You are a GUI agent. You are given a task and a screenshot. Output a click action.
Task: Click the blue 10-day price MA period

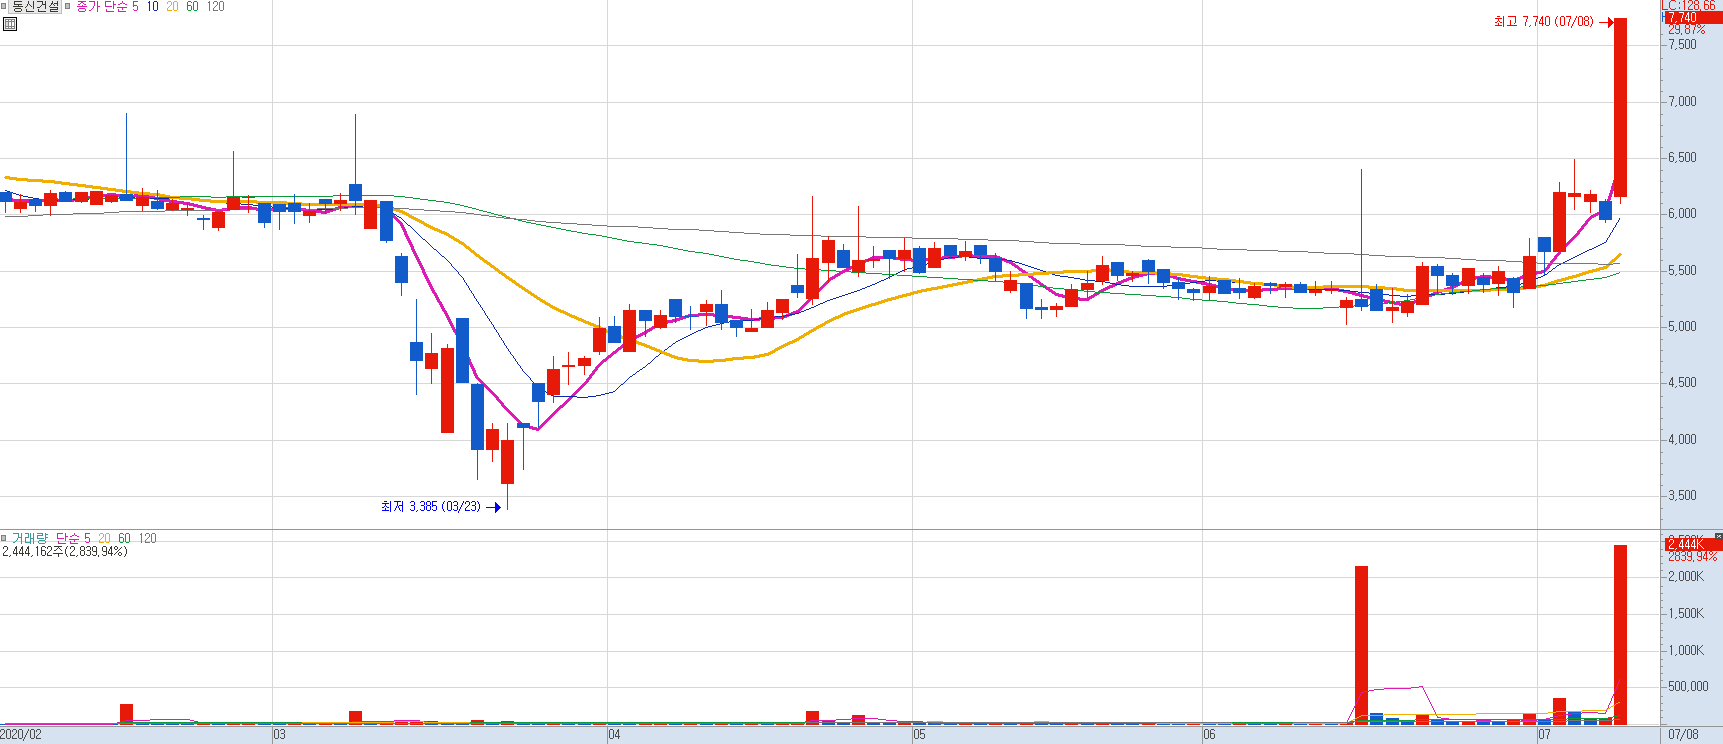pos(152,7)
